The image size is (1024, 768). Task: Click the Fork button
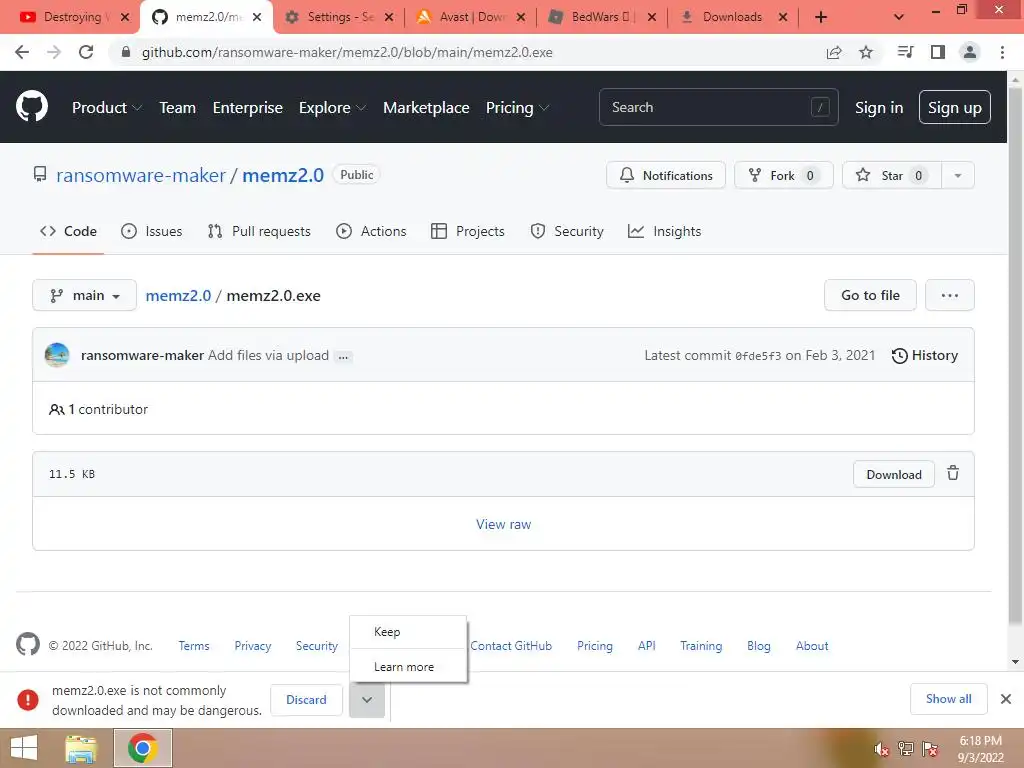tap(784, 176)
